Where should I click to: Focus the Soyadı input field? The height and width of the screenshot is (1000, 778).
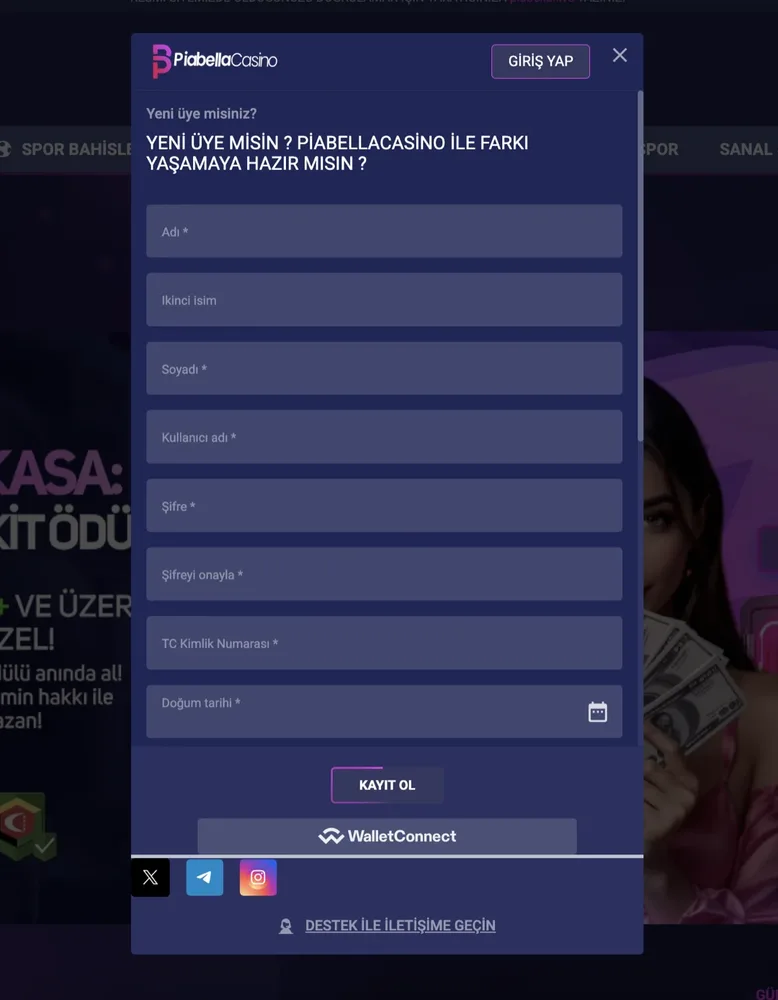click(x=384, y=369)
